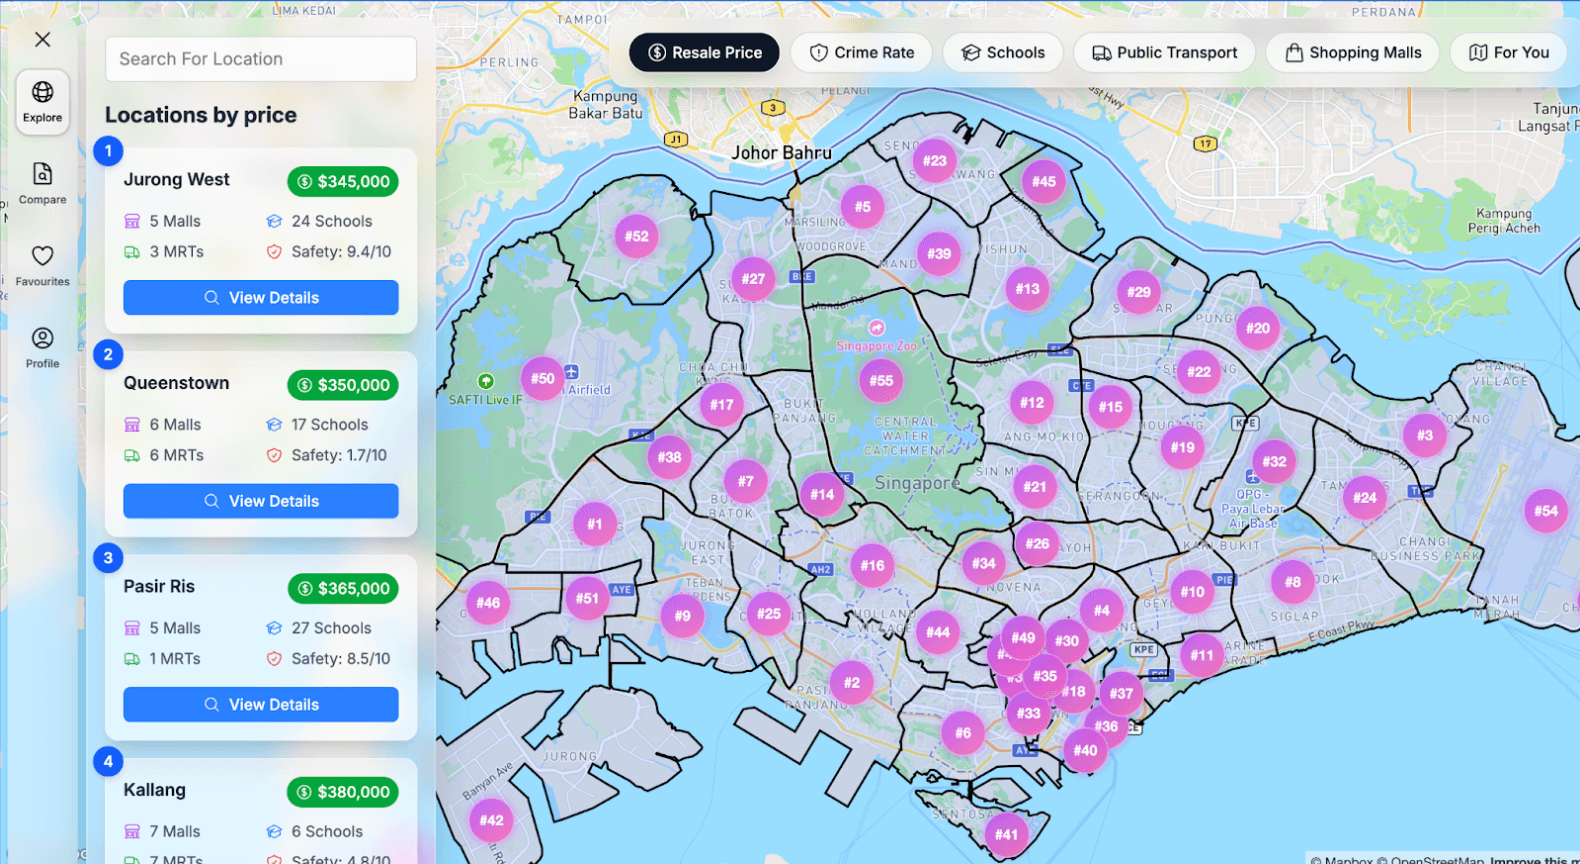1580x864 pixels.
Task: Click the #54 map marker
Action: point(1545,511)
